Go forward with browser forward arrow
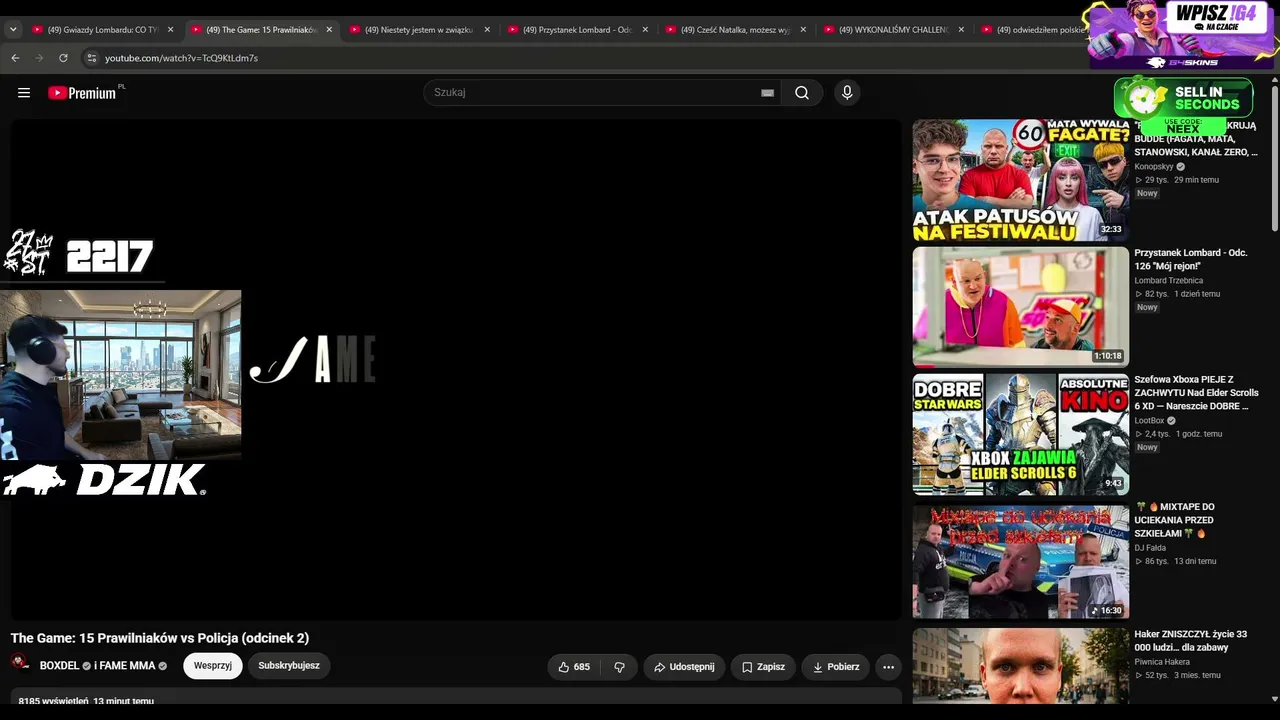1280x720 pixels. pos(39,58)
